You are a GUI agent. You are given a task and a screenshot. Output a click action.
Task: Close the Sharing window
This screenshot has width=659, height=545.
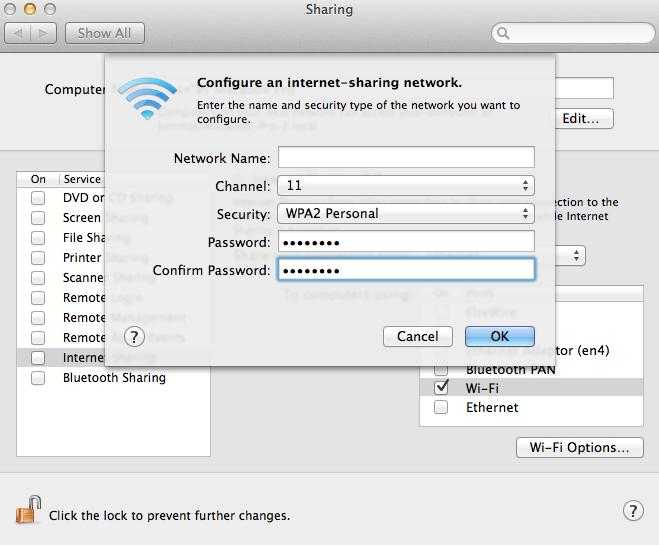click(9, 9)
